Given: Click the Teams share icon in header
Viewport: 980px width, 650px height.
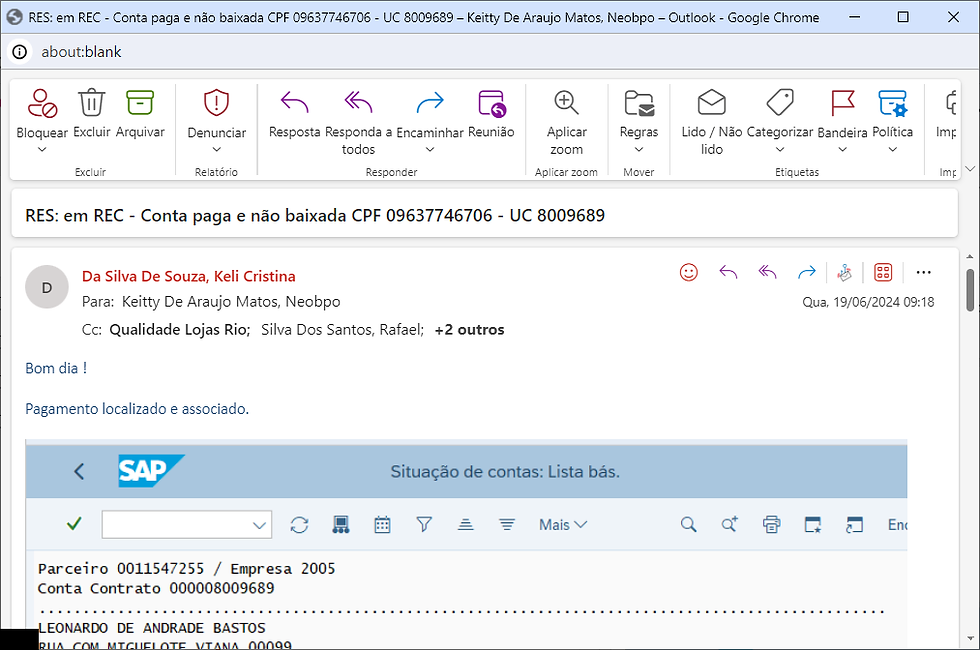Looking at the screenshot, I should click(x=844, y=272).
